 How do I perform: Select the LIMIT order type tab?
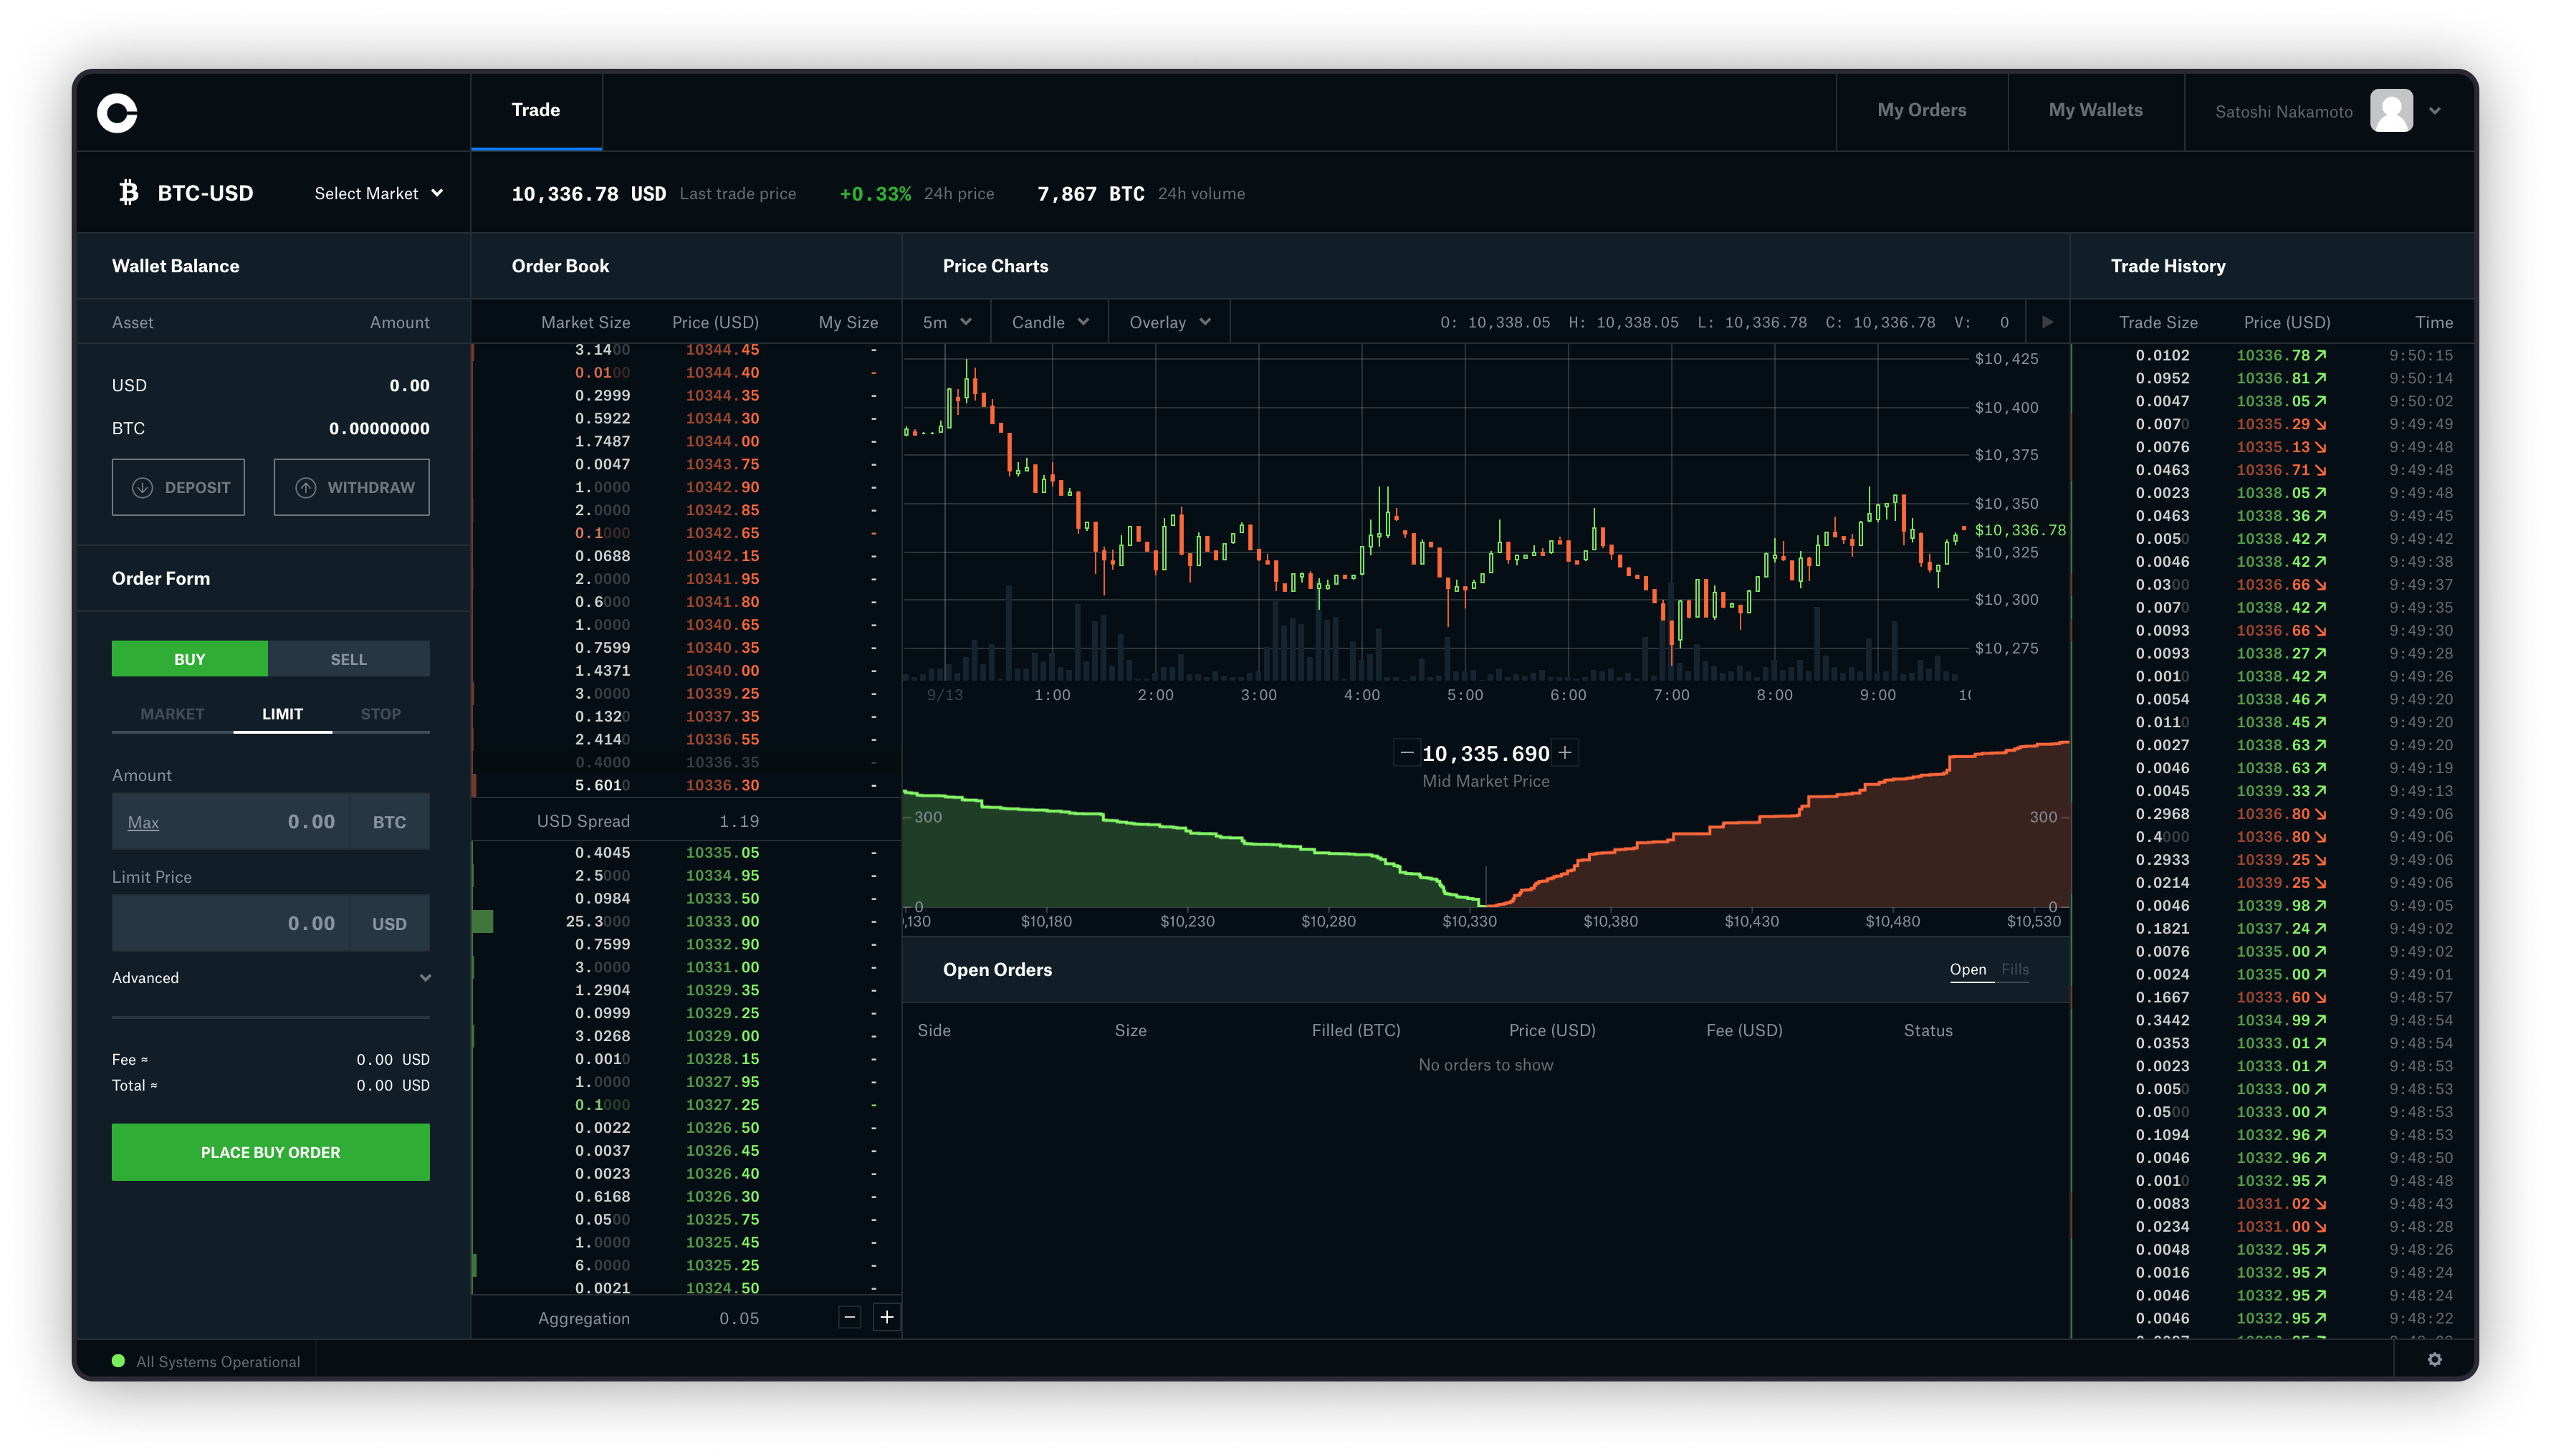click(x=280, y=713)
